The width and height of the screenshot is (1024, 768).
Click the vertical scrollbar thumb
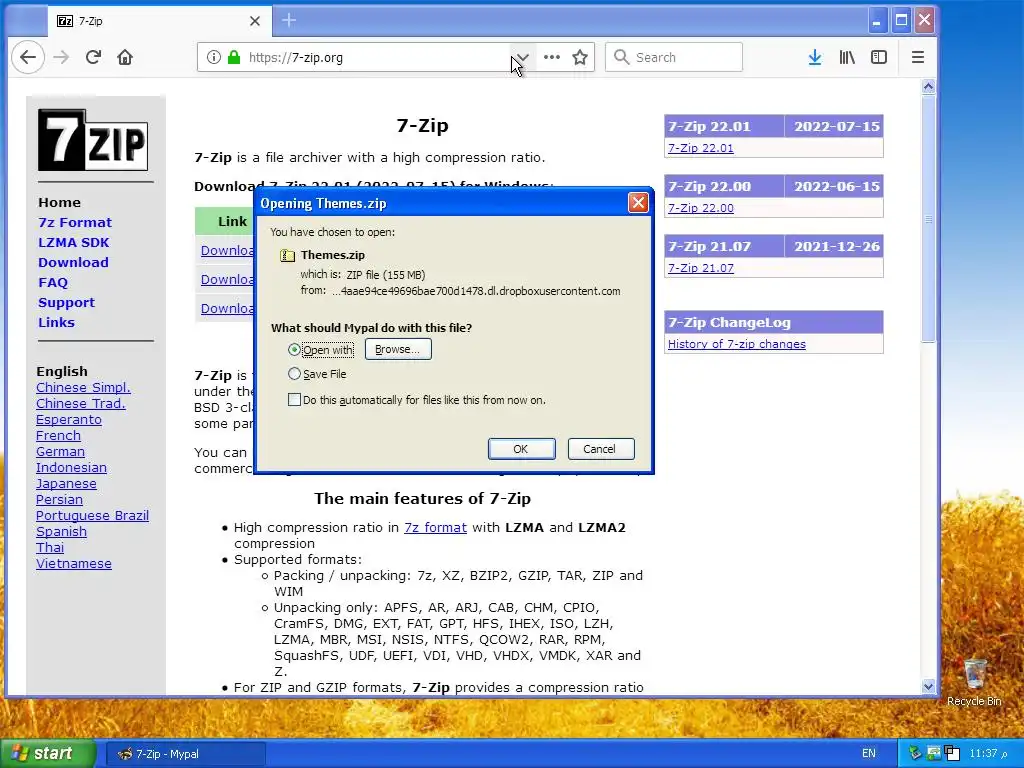[928, 219]
